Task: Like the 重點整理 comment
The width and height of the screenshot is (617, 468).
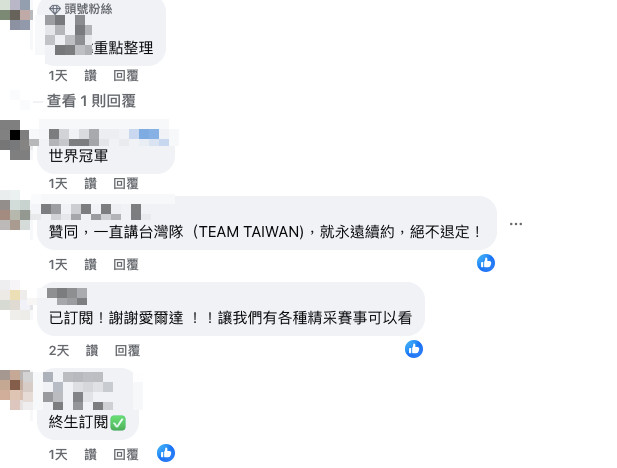Action: point(91,76)
